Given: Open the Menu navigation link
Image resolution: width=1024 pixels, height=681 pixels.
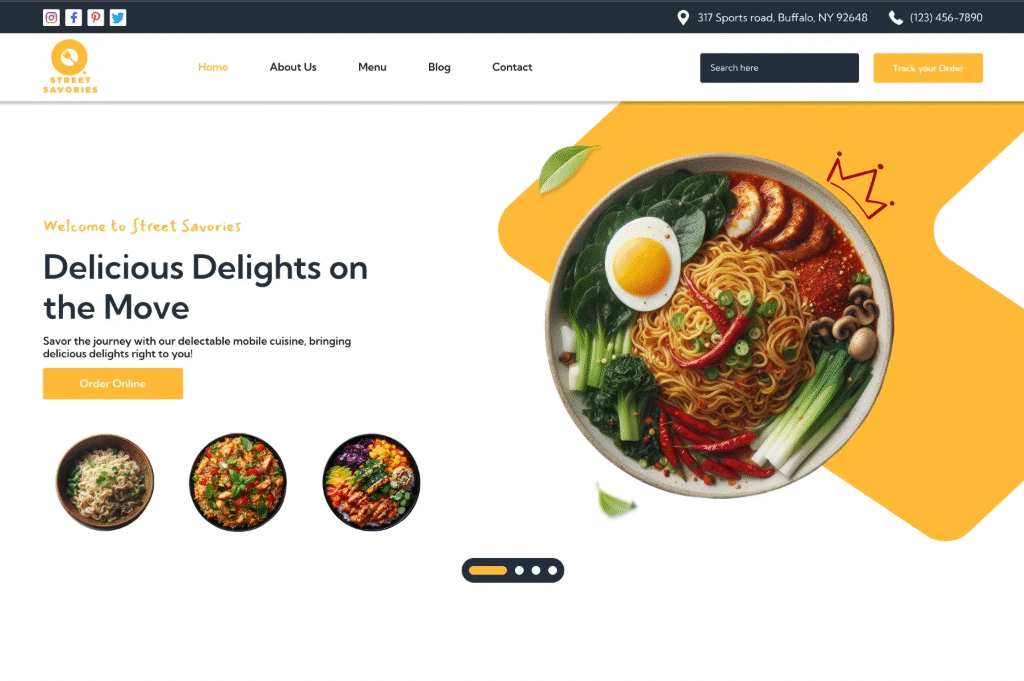Looking at the screenshot, I should coord(372,67).
